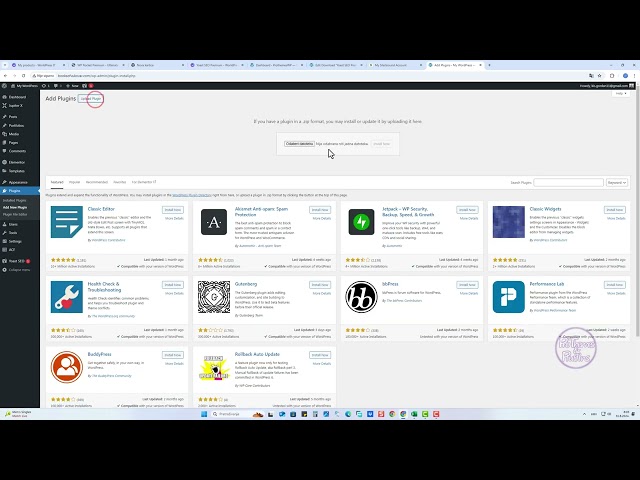
Task: Click the browser back arrow
Action: tap(5, 76)
